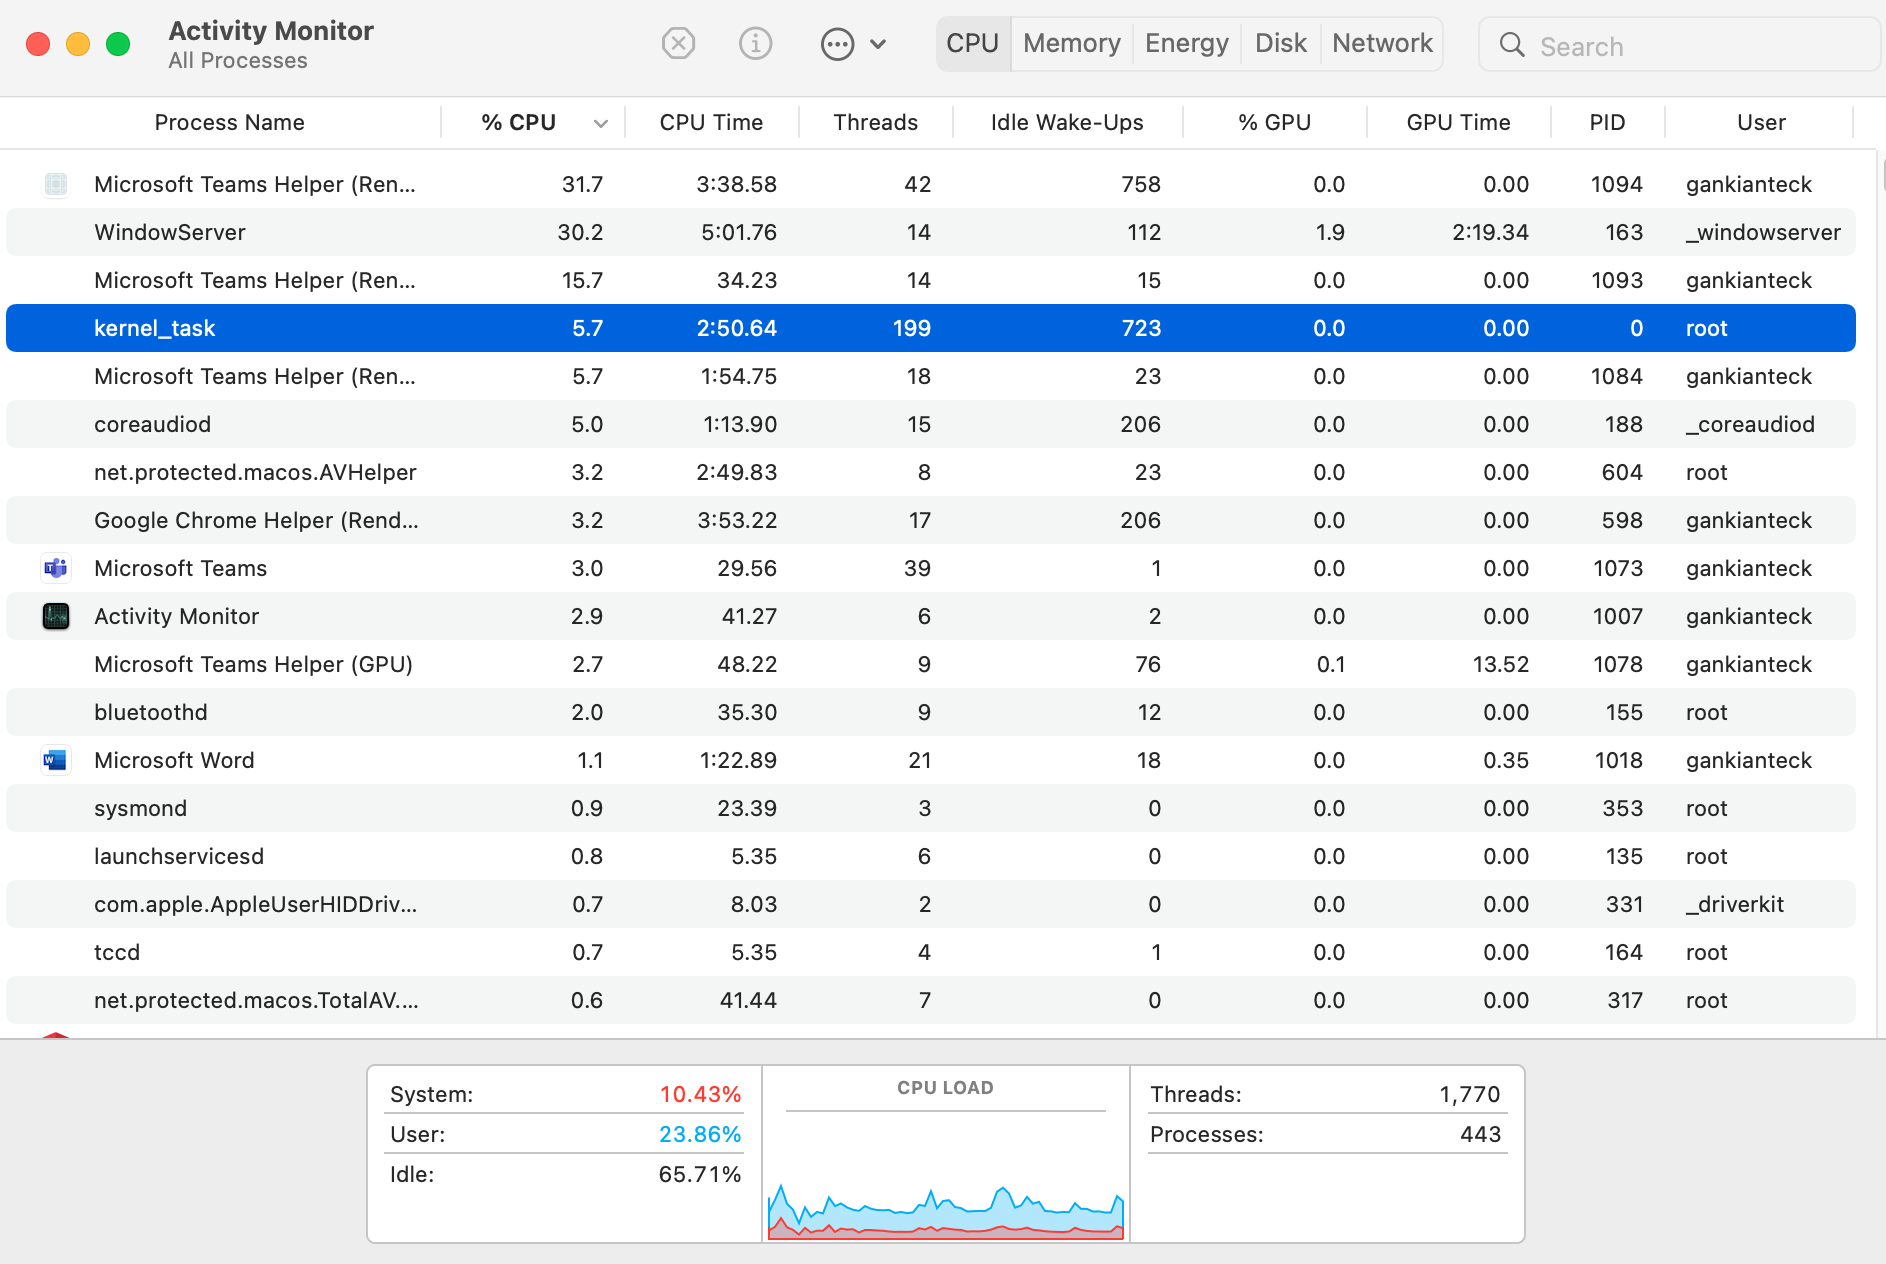Expand the options dropdown chevron
This screenshot has width=1886, height=1264.
pyautogui.click(x=878, y=44)
